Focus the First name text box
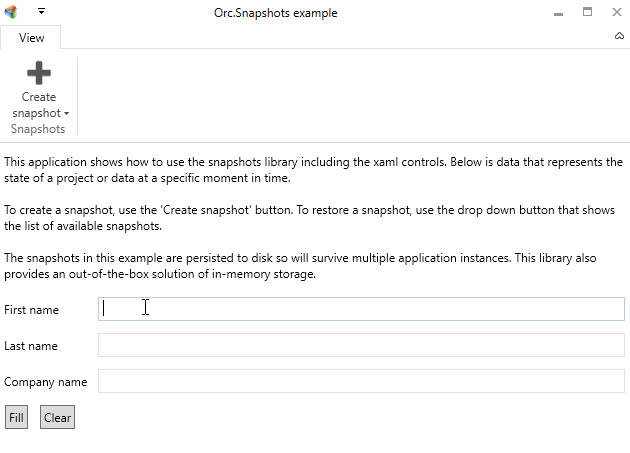 pos(361,309)
